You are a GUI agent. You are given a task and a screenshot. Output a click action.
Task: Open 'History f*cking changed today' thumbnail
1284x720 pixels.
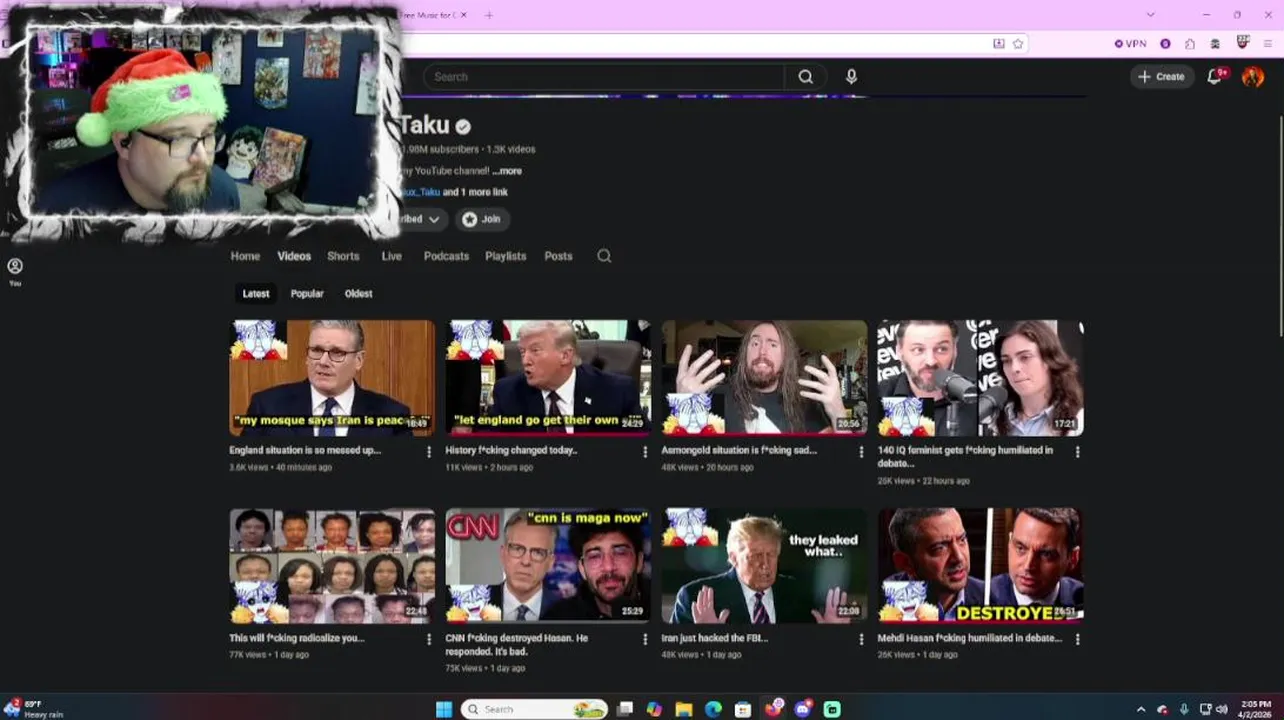(x=548, y=378)
